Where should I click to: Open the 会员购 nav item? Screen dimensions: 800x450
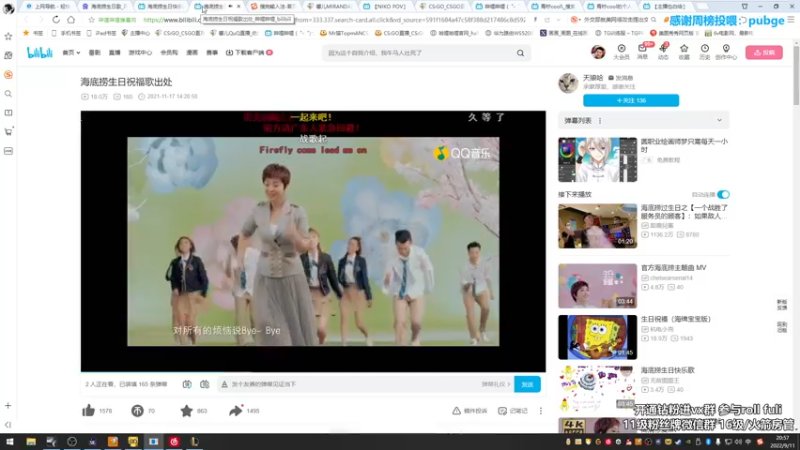(169, 53)
